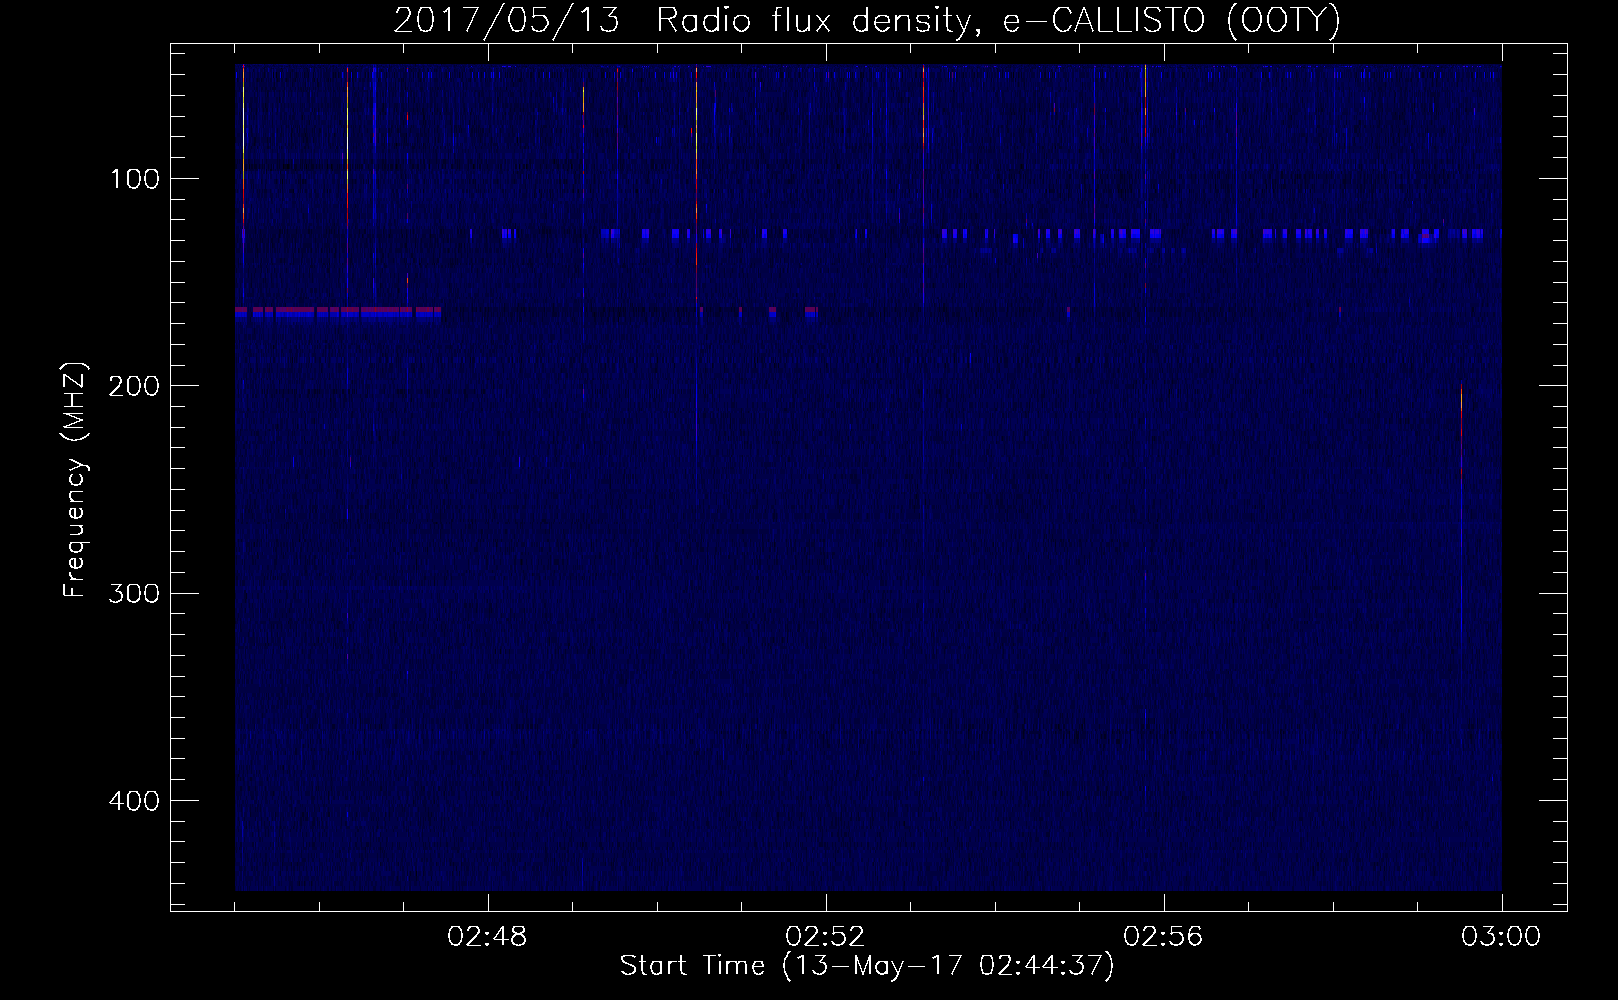Click the plot title 'Radio flux density, e-CALLISTO (OOTY)'

pyautogui.click(x=998, y=20)
